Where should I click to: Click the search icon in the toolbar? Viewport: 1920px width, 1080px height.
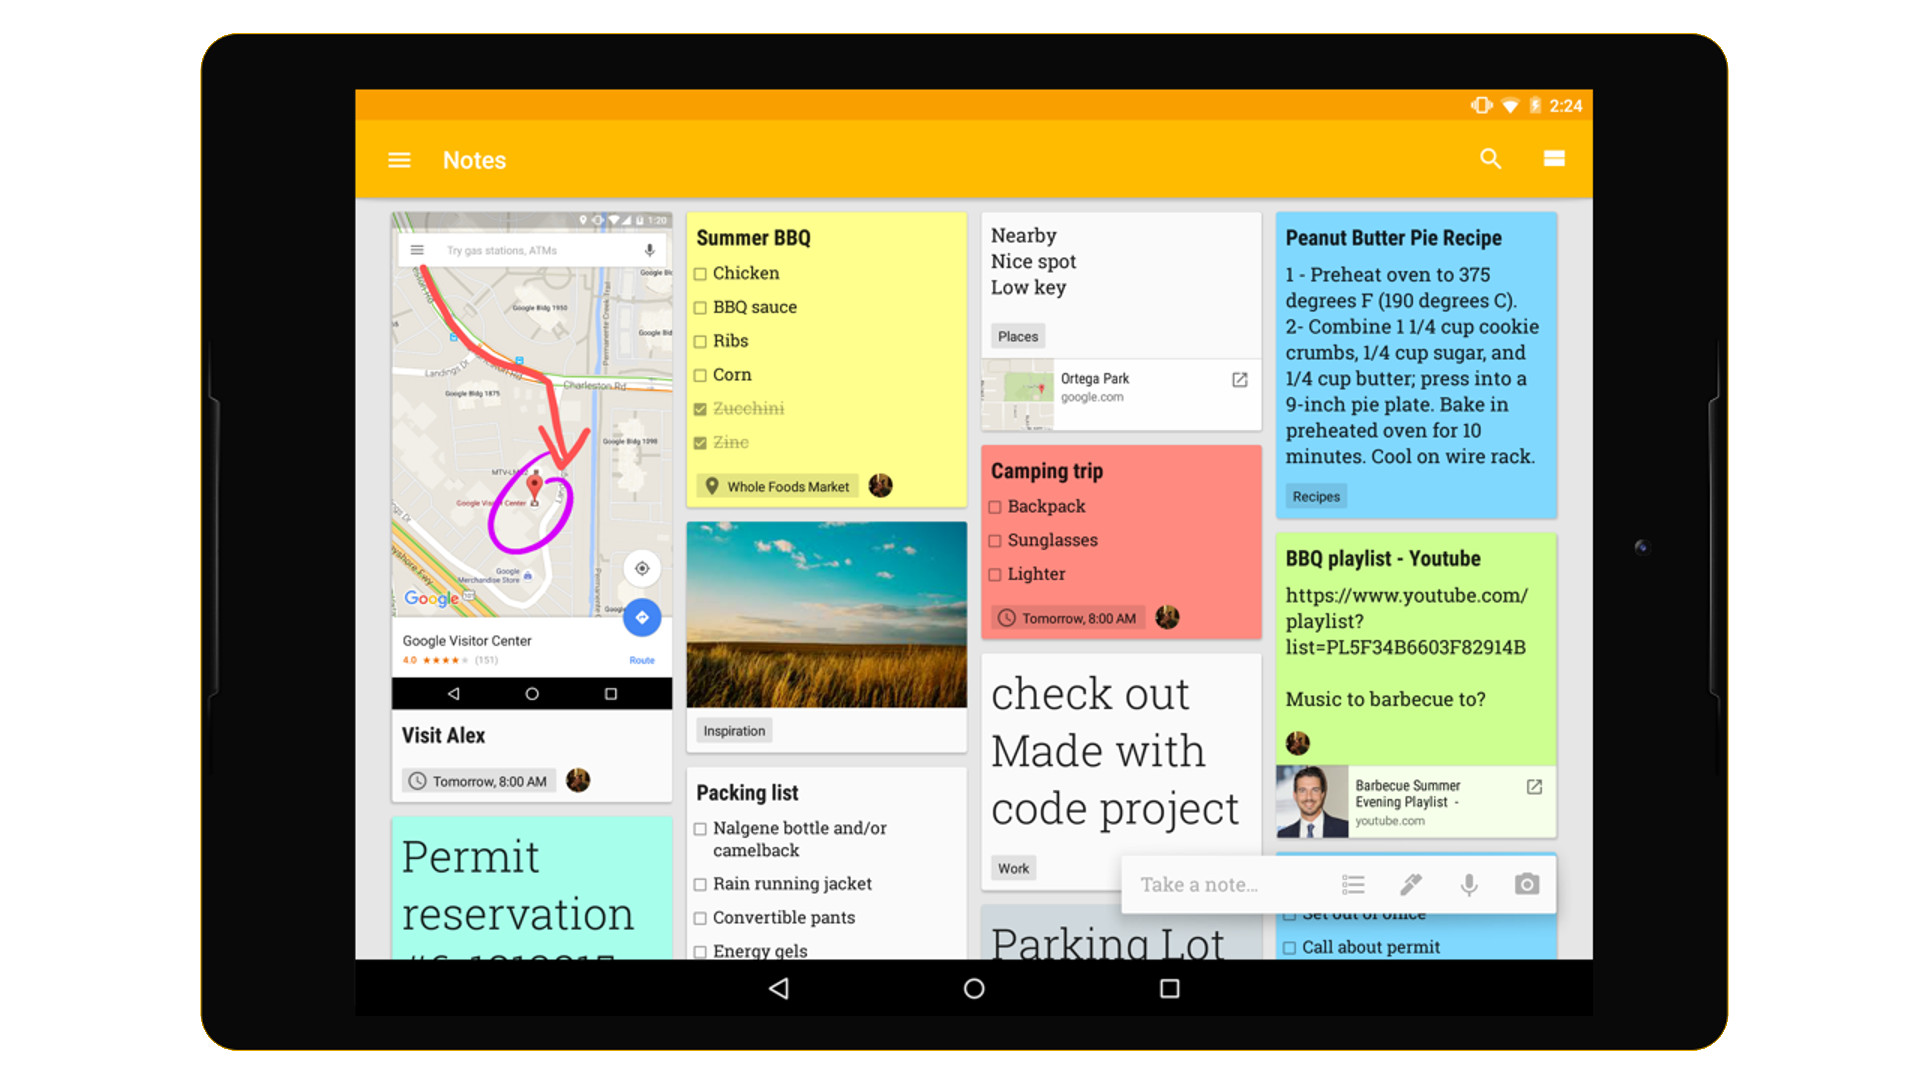(x=1490, y=158)
